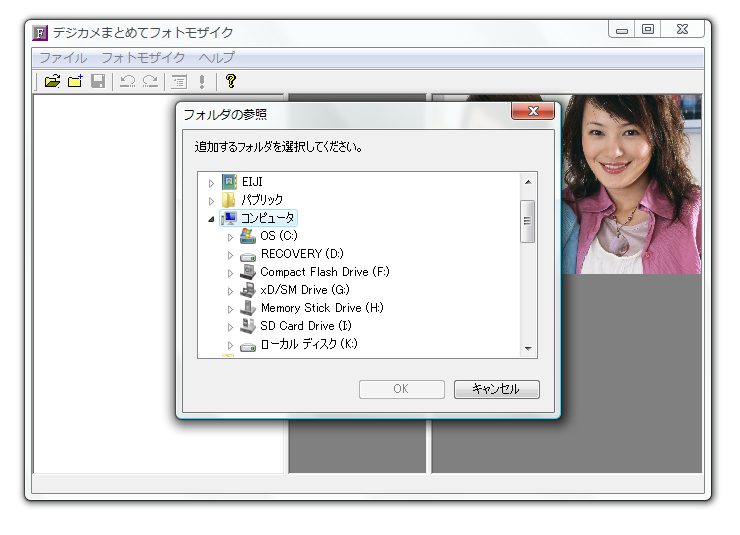Viewport: 740px width, 535px height.
Task: Close the フォルダの参照 dialog
Action: [x=533, y=112]
